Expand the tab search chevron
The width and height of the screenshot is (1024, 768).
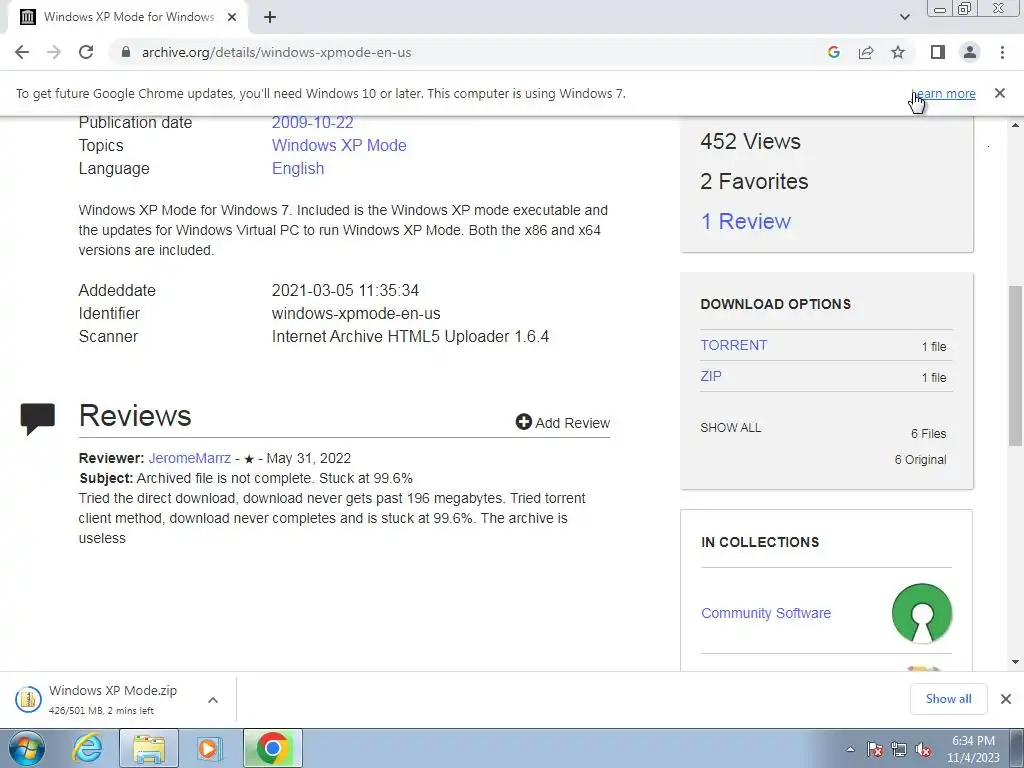coord(904,17)
